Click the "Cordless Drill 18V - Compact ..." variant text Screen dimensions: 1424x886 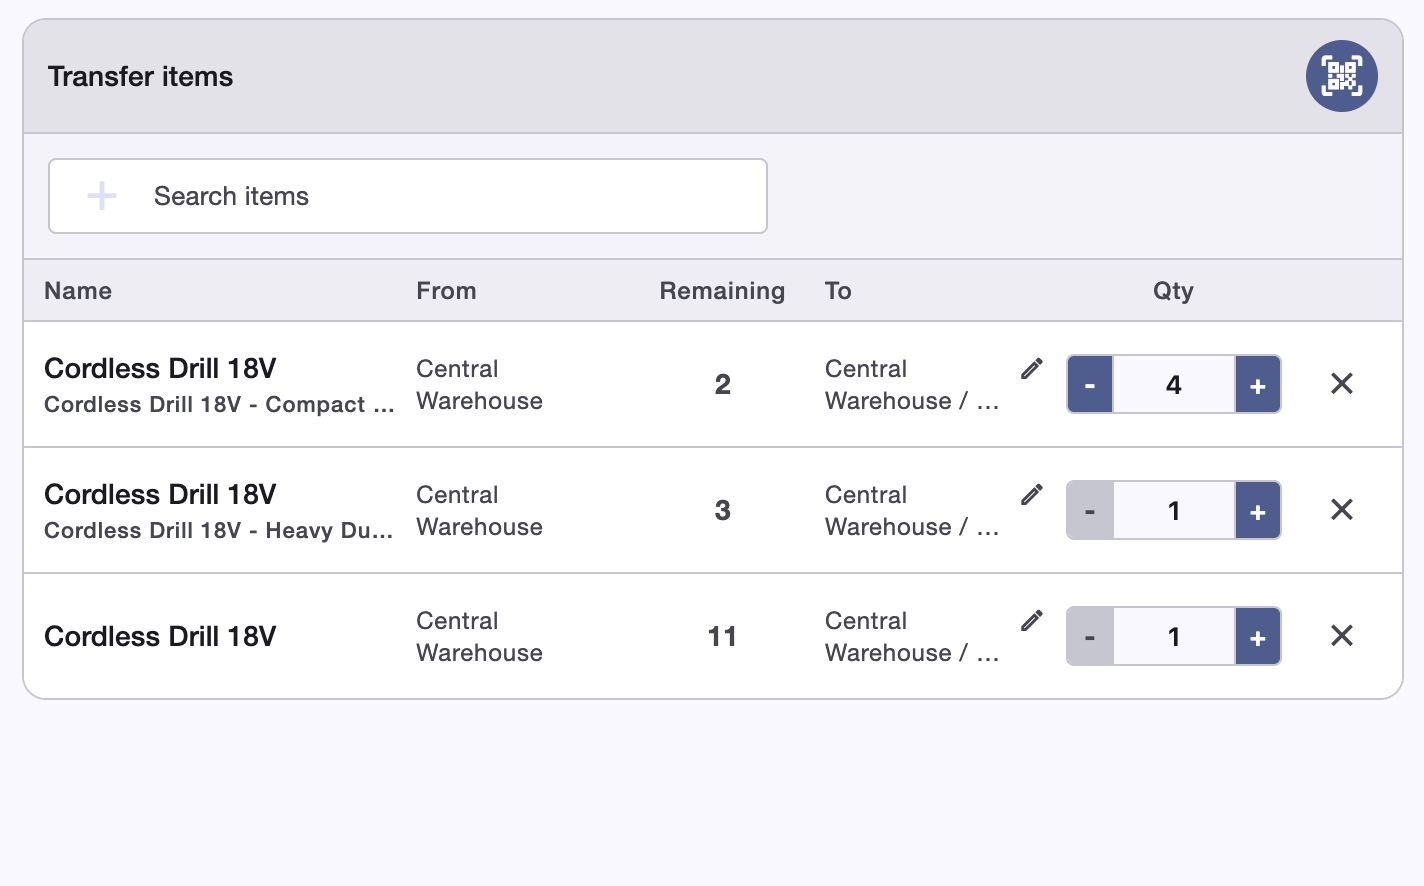pyautogui.click(x=219, y=405)
